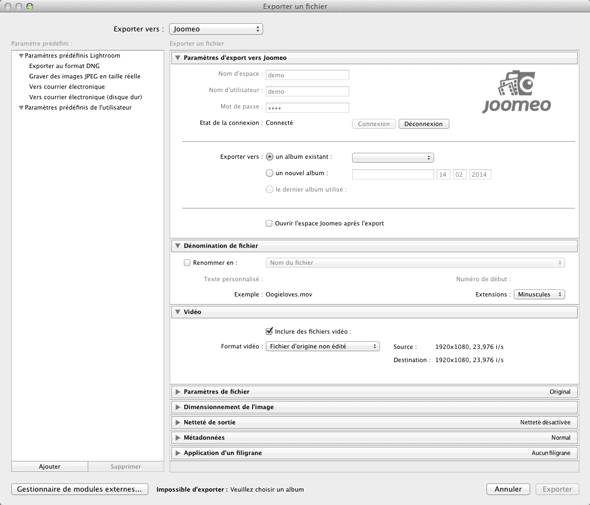
Task: Click the Joomeo logo image
Action: [x=517, y=91]
